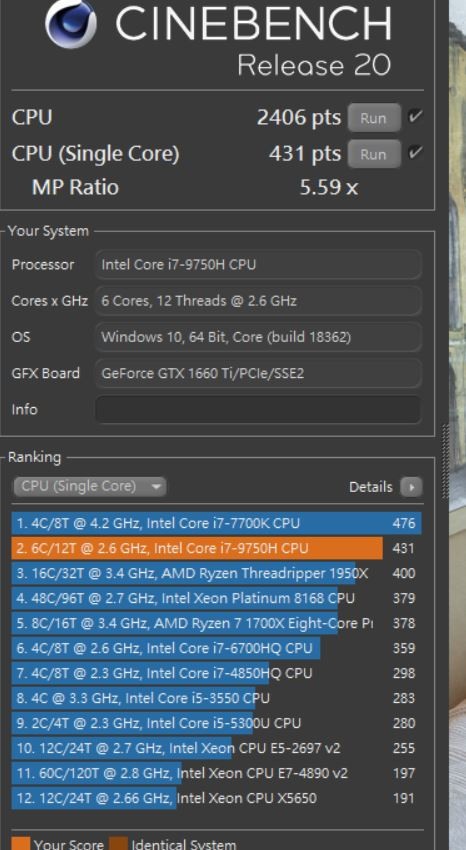Image resolution: width=466 pixels, height=850 pixels.
Task: Click the 431 pts single core score
Action: (305, 154)
